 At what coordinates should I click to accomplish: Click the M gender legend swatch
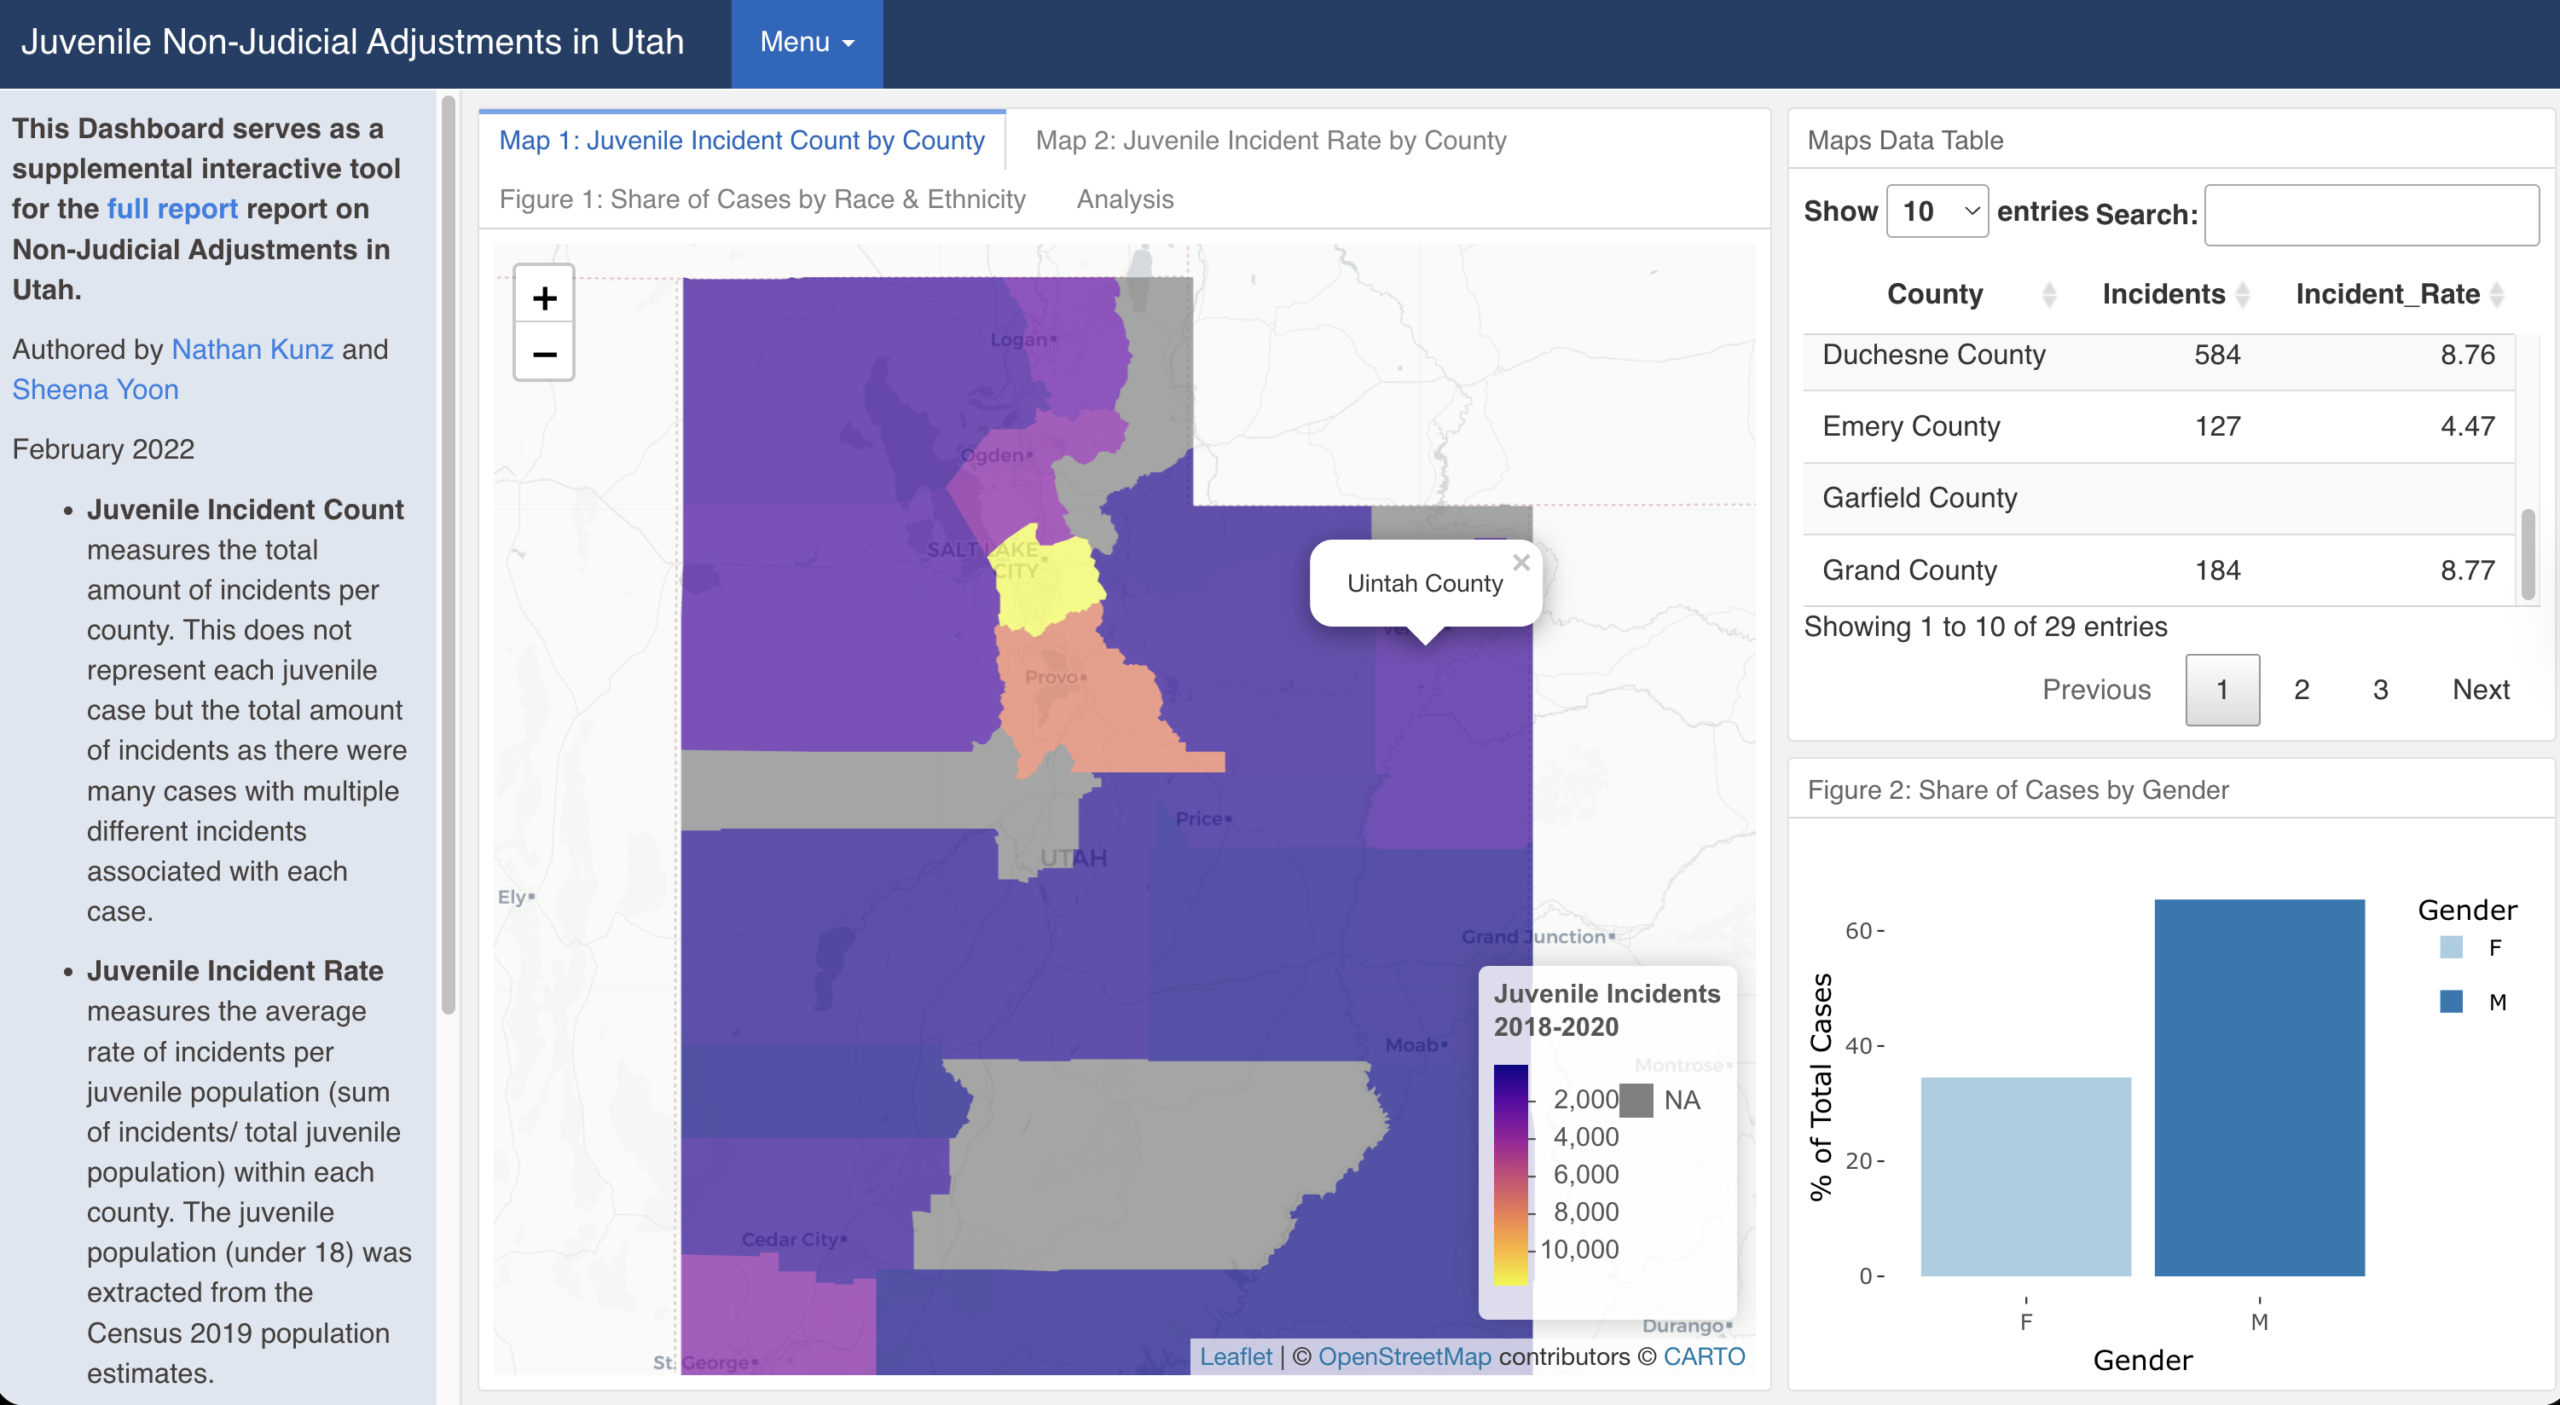click(2451, 1002)
